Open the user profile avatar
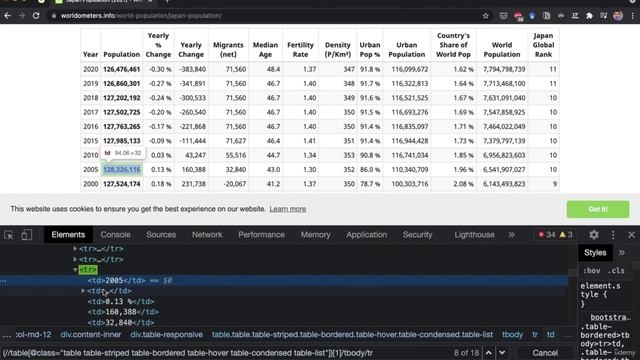The image size is (640, 360). [618, 16]
